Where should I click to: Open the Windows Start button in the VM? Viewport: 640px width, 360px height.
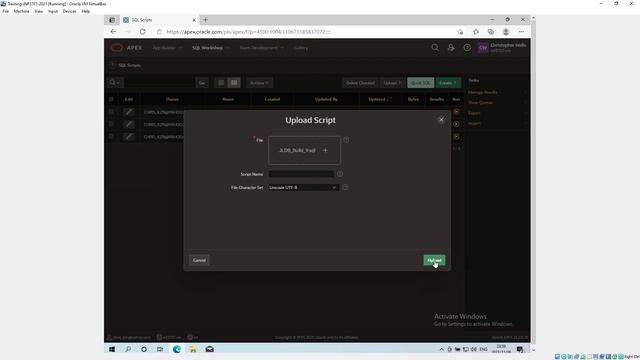tap(112, 349)
